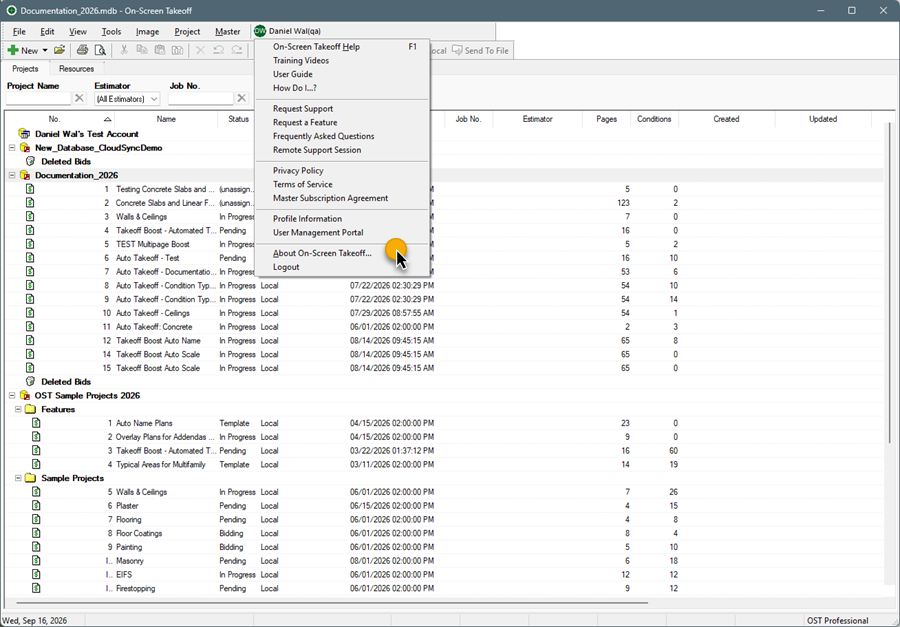900x627 pixels.
Task: Click the Name column header
Action: pos(166,119)
